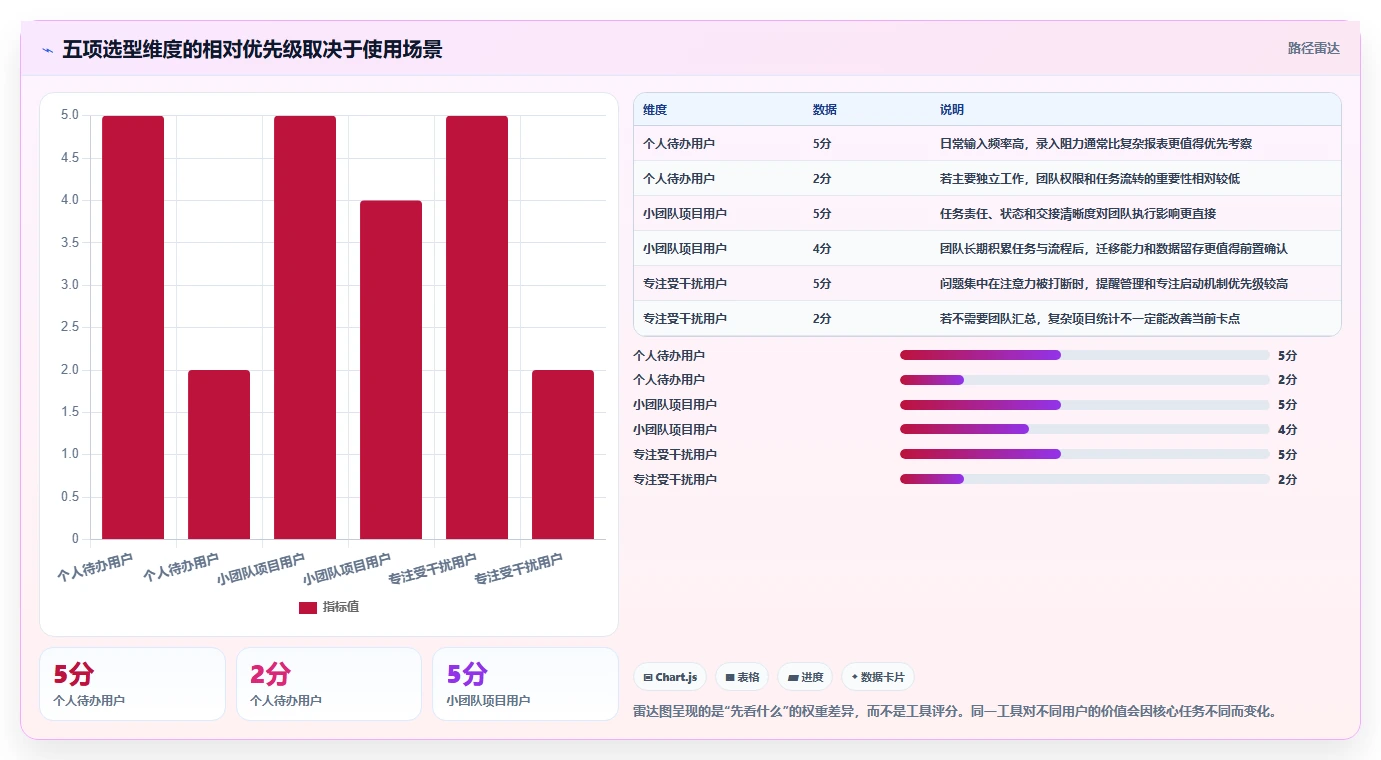1381x760 pixels.
Task: Click 个人待办用户 in the 若主要独立工作 table row
Action: pos(679,179)
